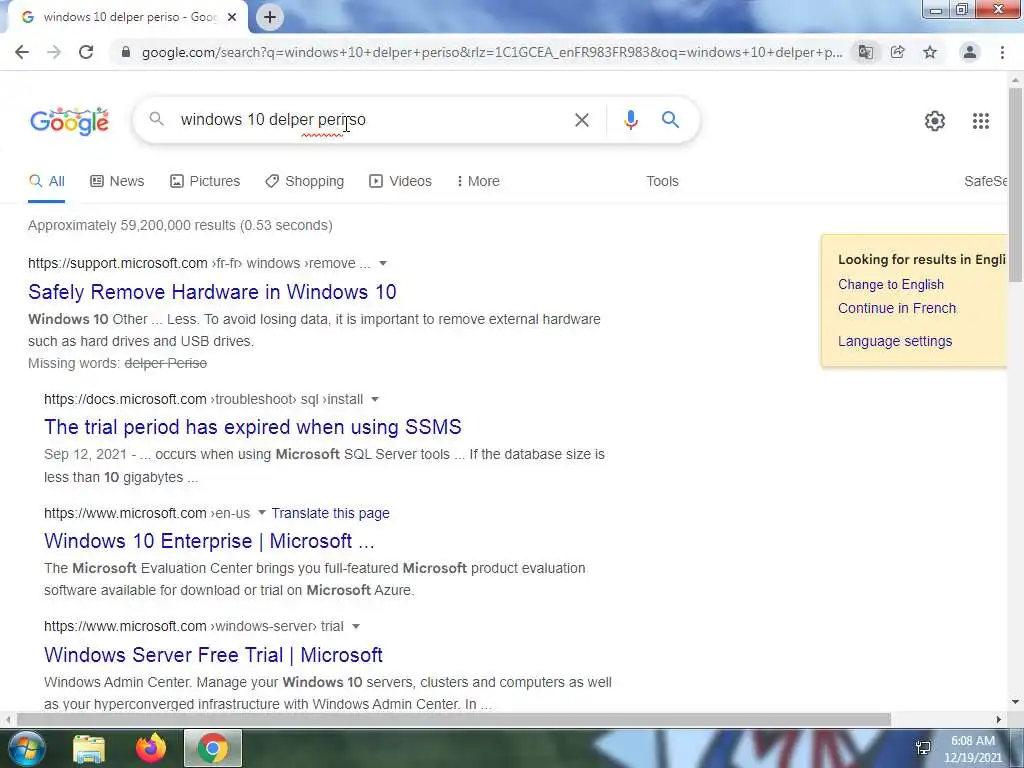This screenshot has width=1024, height=768.
Task: Go forward using the browser forward arrow
Action: [54, 52]
